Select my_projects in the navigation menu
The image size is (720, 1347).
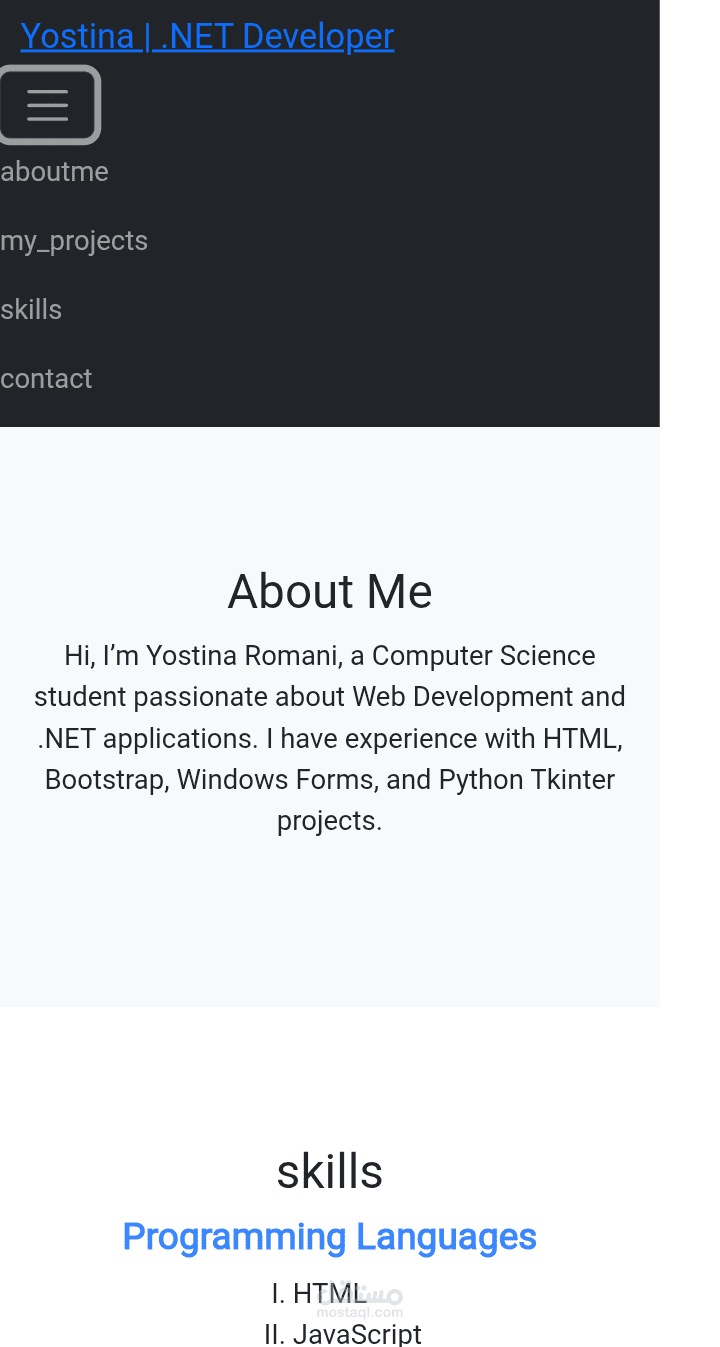(74, 240)
